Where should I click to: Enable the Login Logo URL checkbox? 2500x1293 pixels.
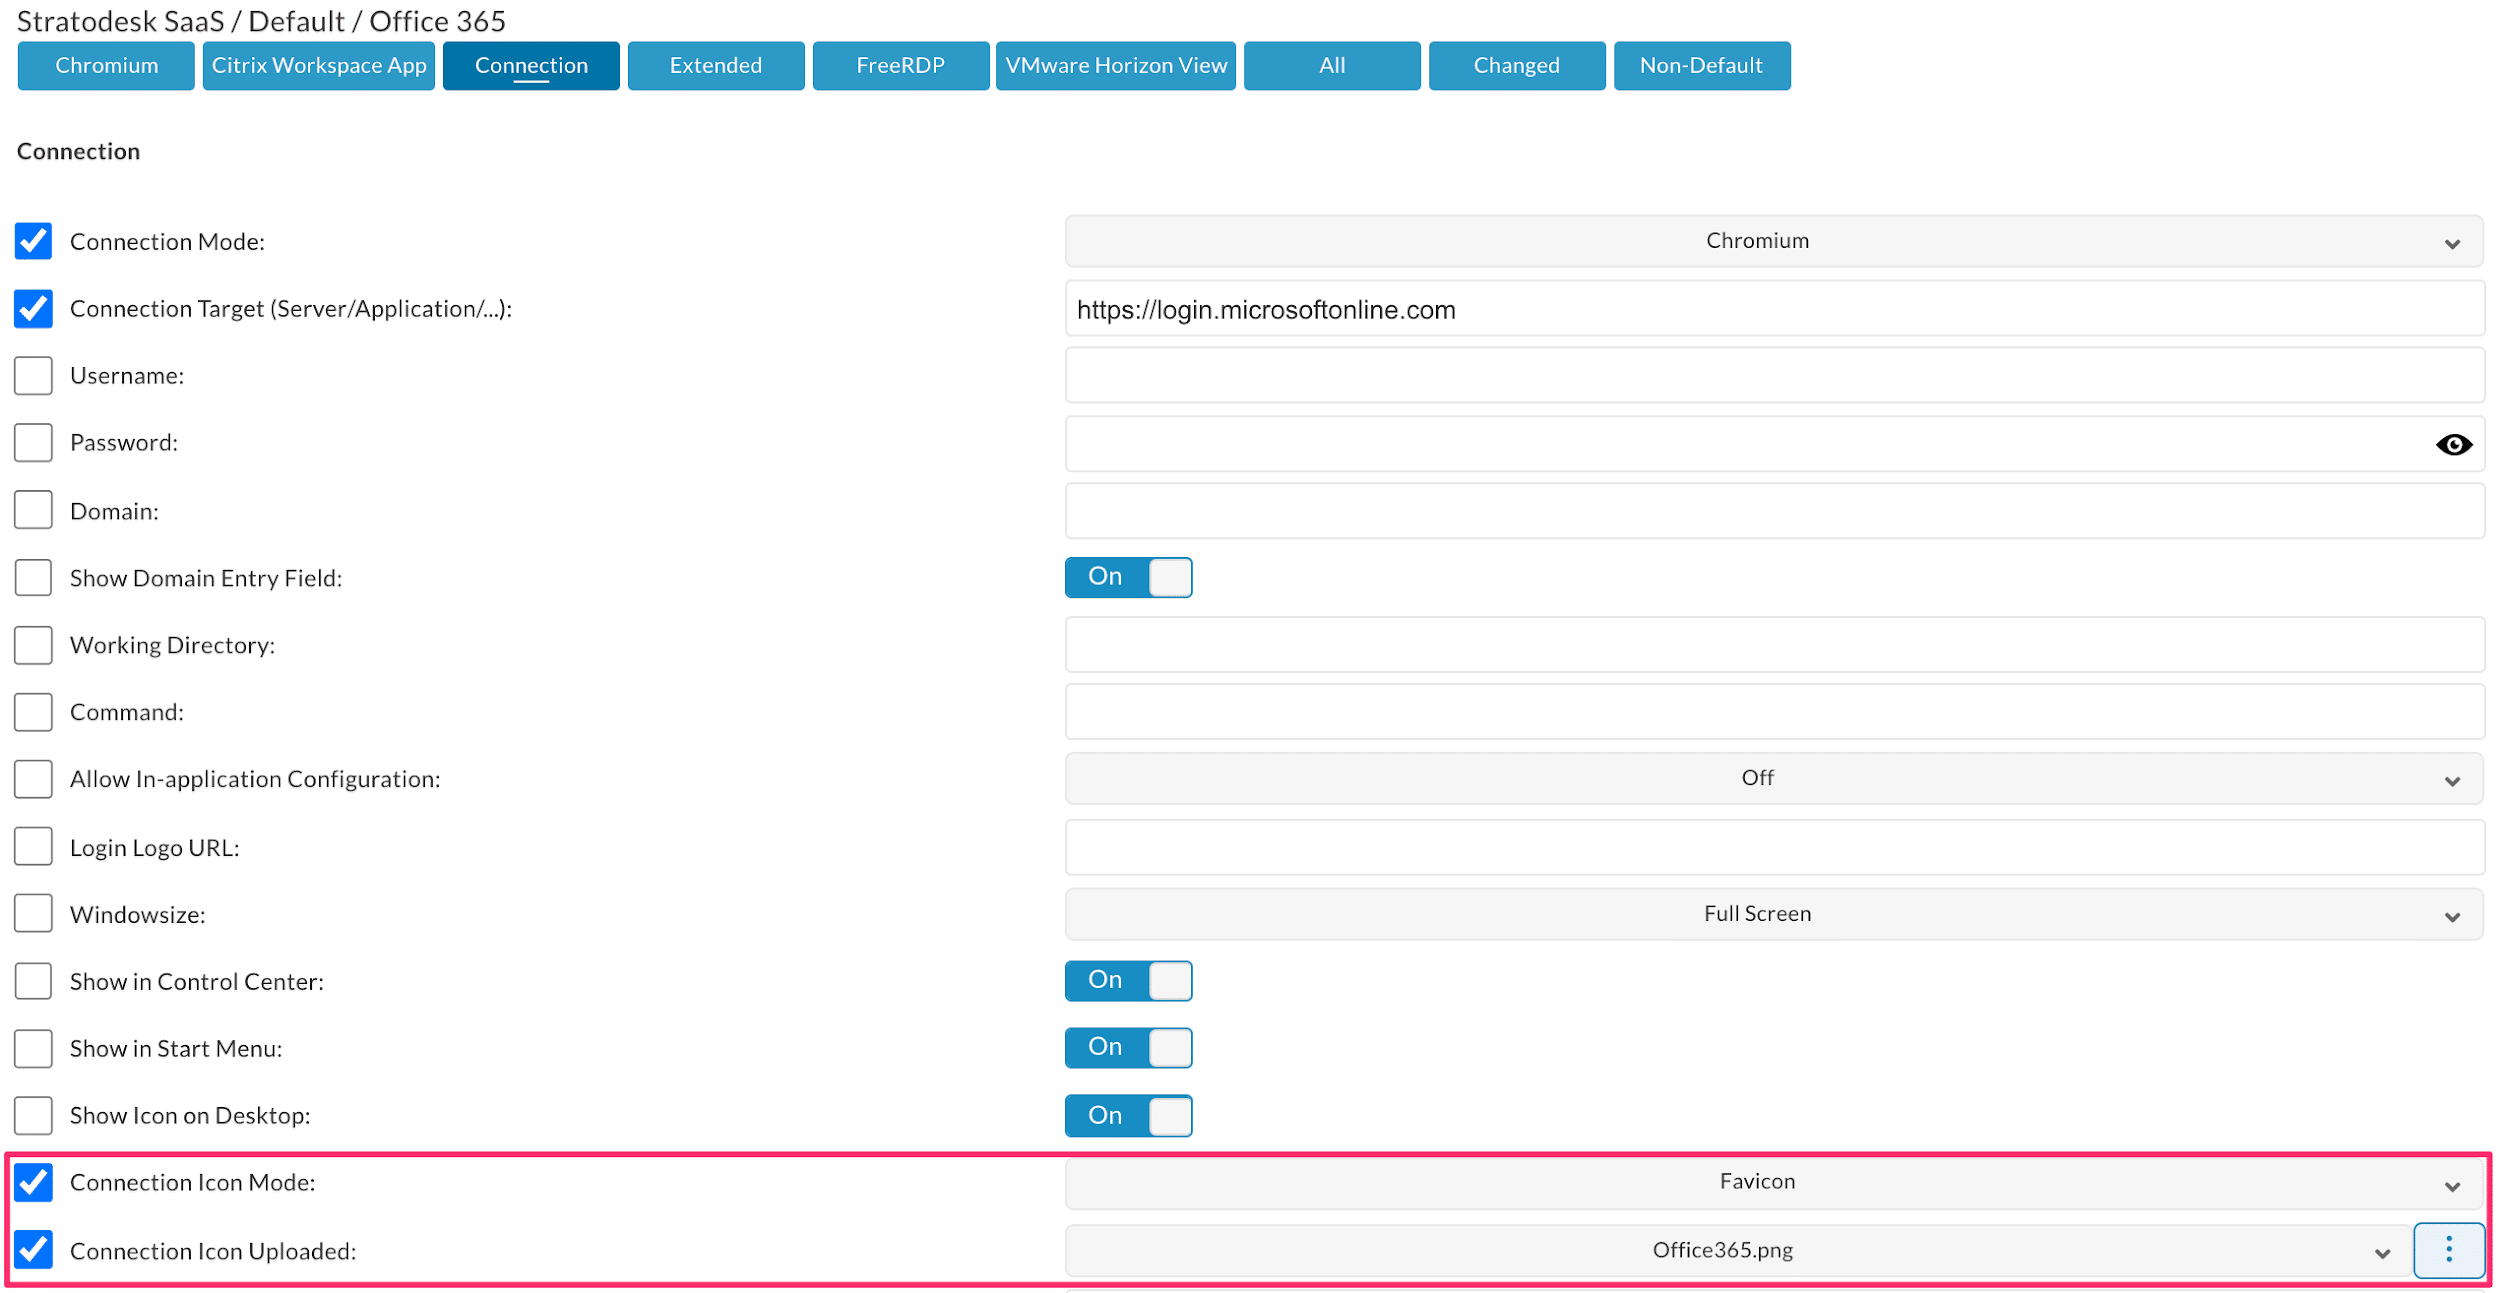point(33,846)
